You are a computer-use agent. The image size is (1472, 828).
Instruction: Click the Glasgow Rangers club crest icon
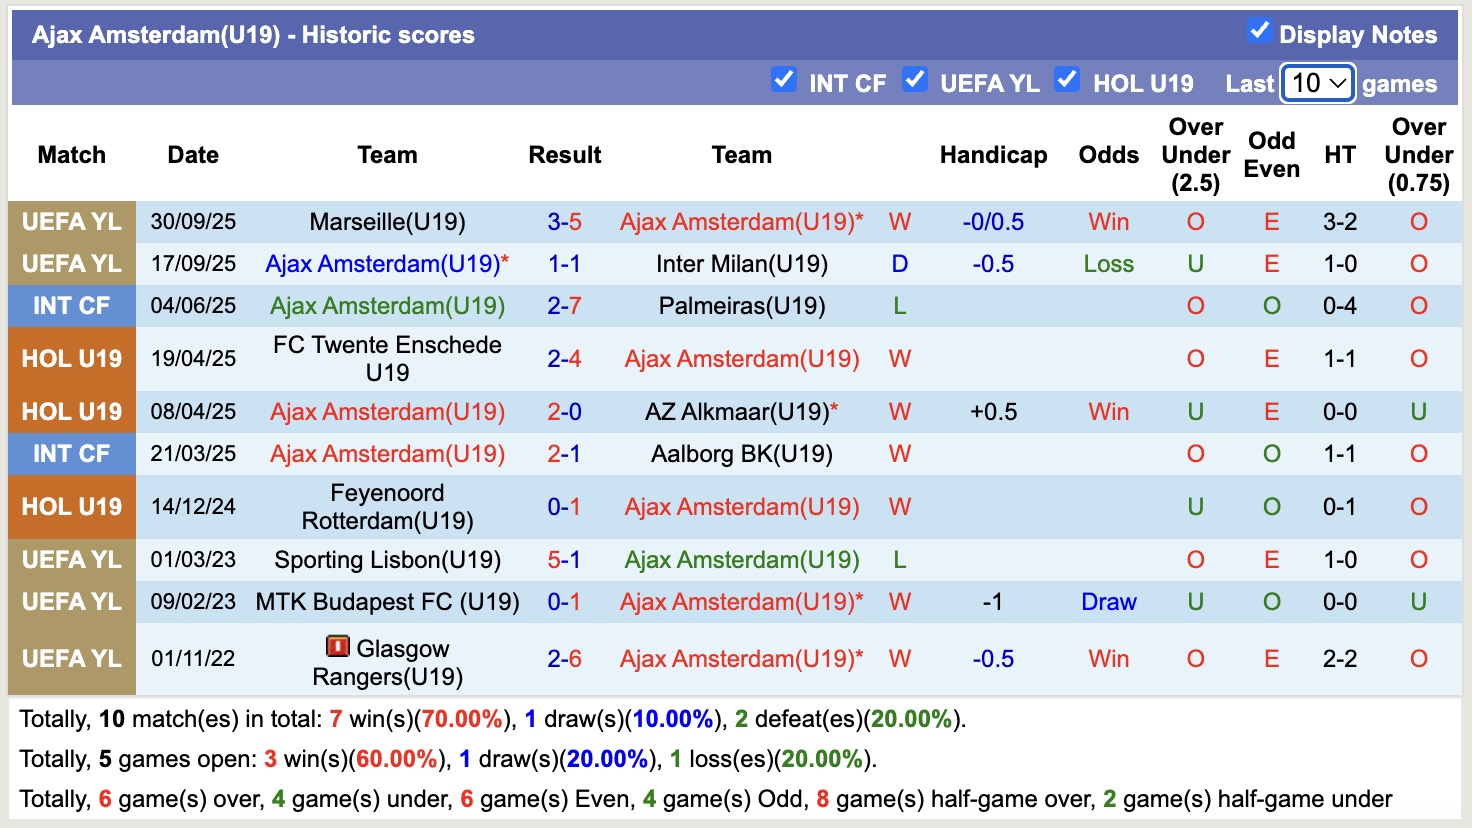[x=335, y=648]
